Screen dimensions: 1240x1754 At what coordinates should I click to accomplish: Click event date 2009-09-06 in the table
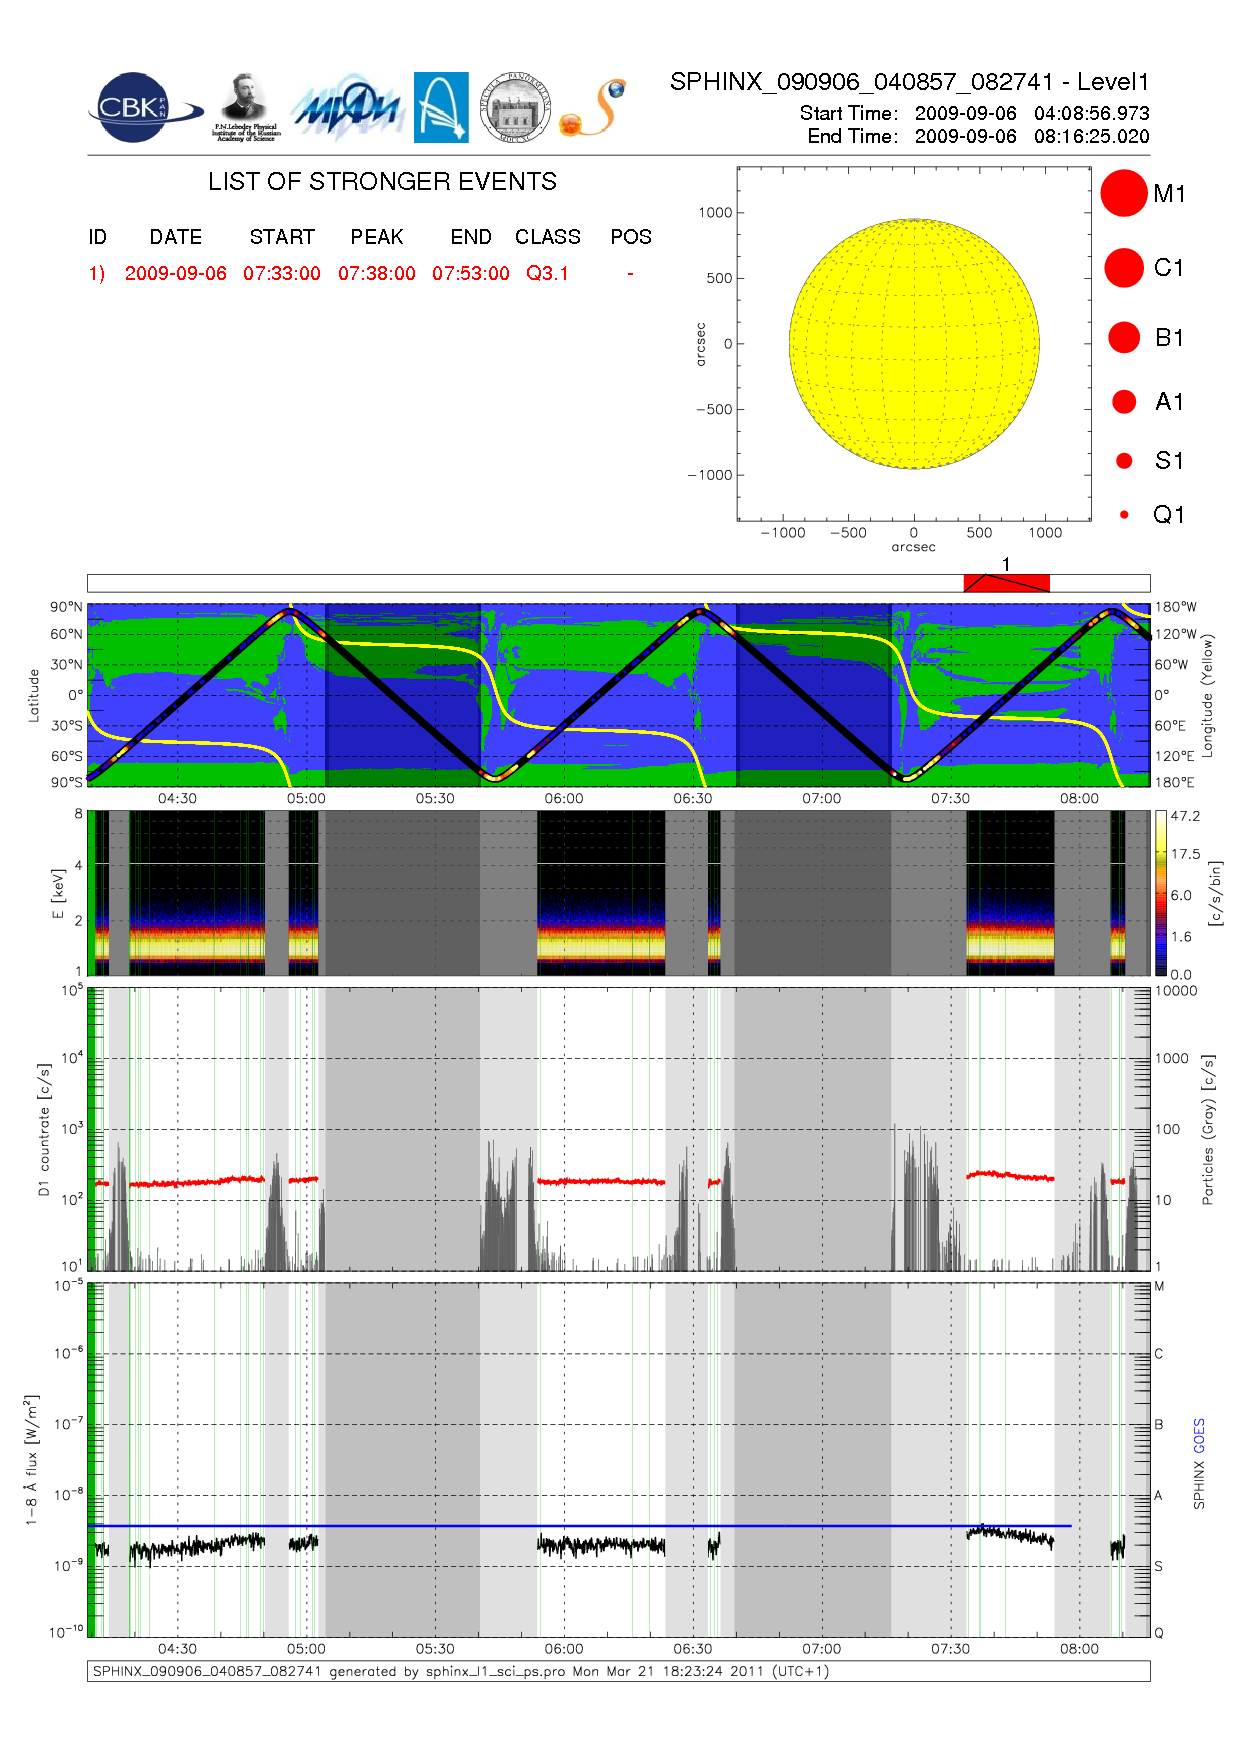176,273
